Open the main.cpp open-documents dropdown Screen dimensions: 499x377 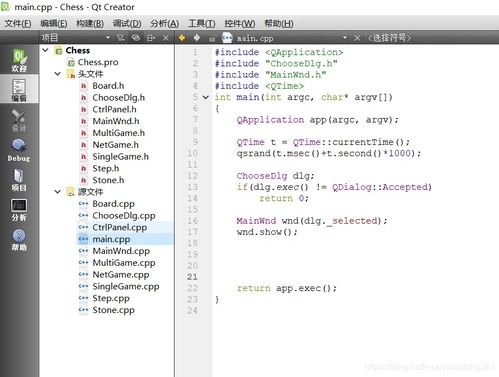click(345, 38)
